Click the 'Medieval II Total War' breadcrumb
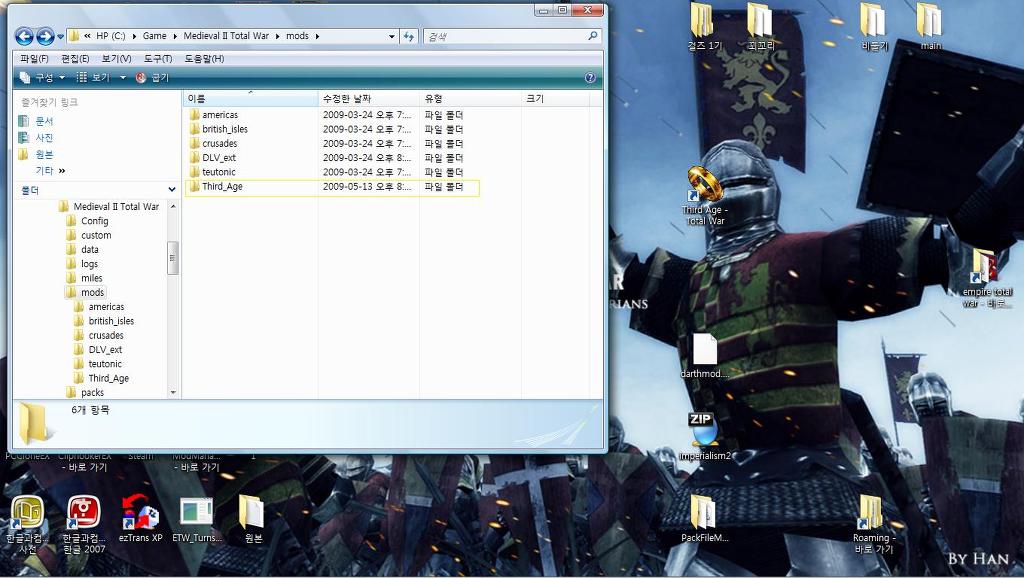1024x578 pixels. (x=226, y=36)
